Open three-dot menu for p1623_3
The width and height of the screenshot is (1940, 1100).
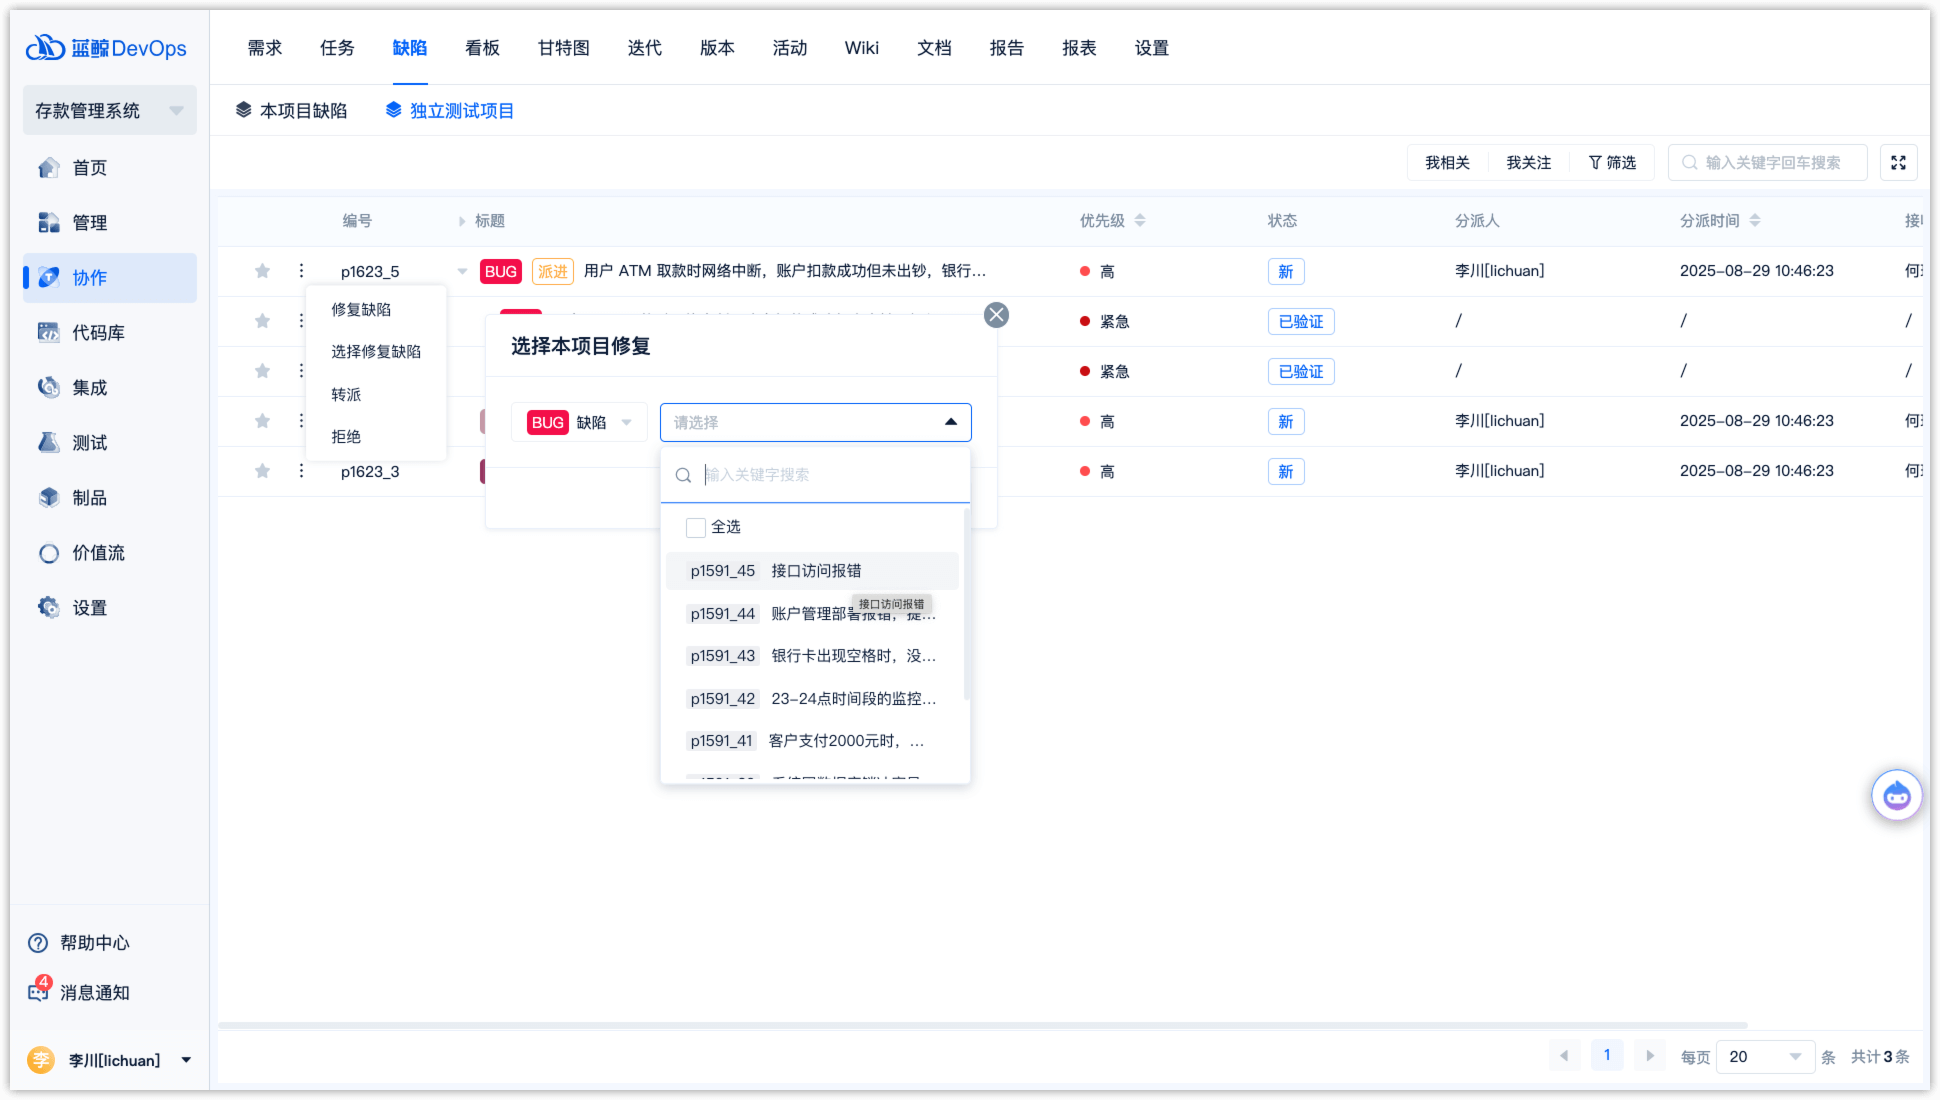pos(301,471)
